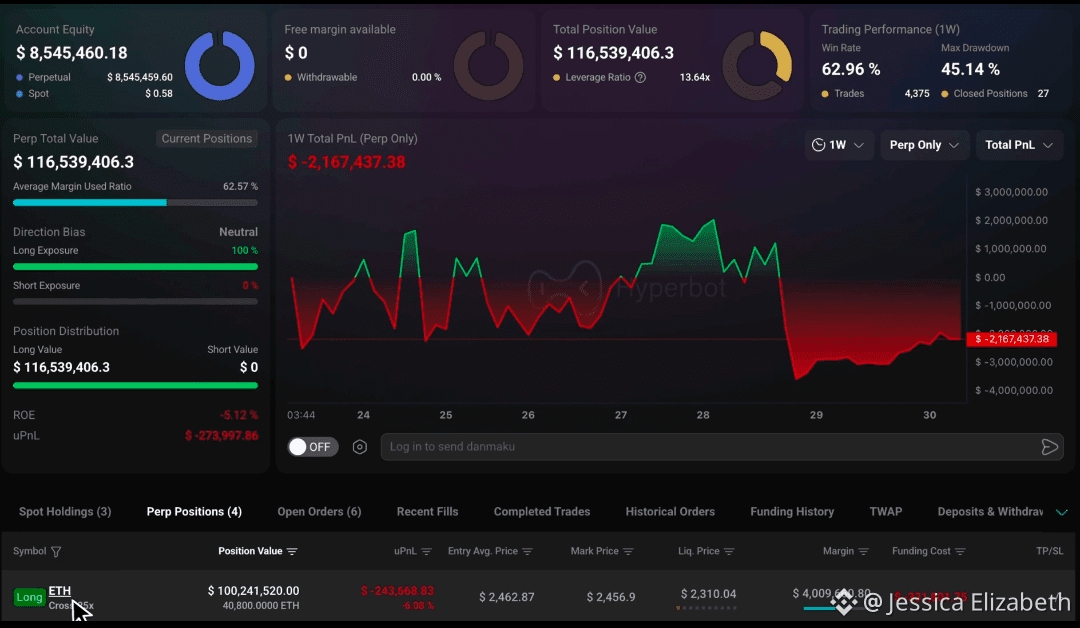Open the Total PnL dropdown
The image size is (1080, 628).
[x=1019, y=145]
